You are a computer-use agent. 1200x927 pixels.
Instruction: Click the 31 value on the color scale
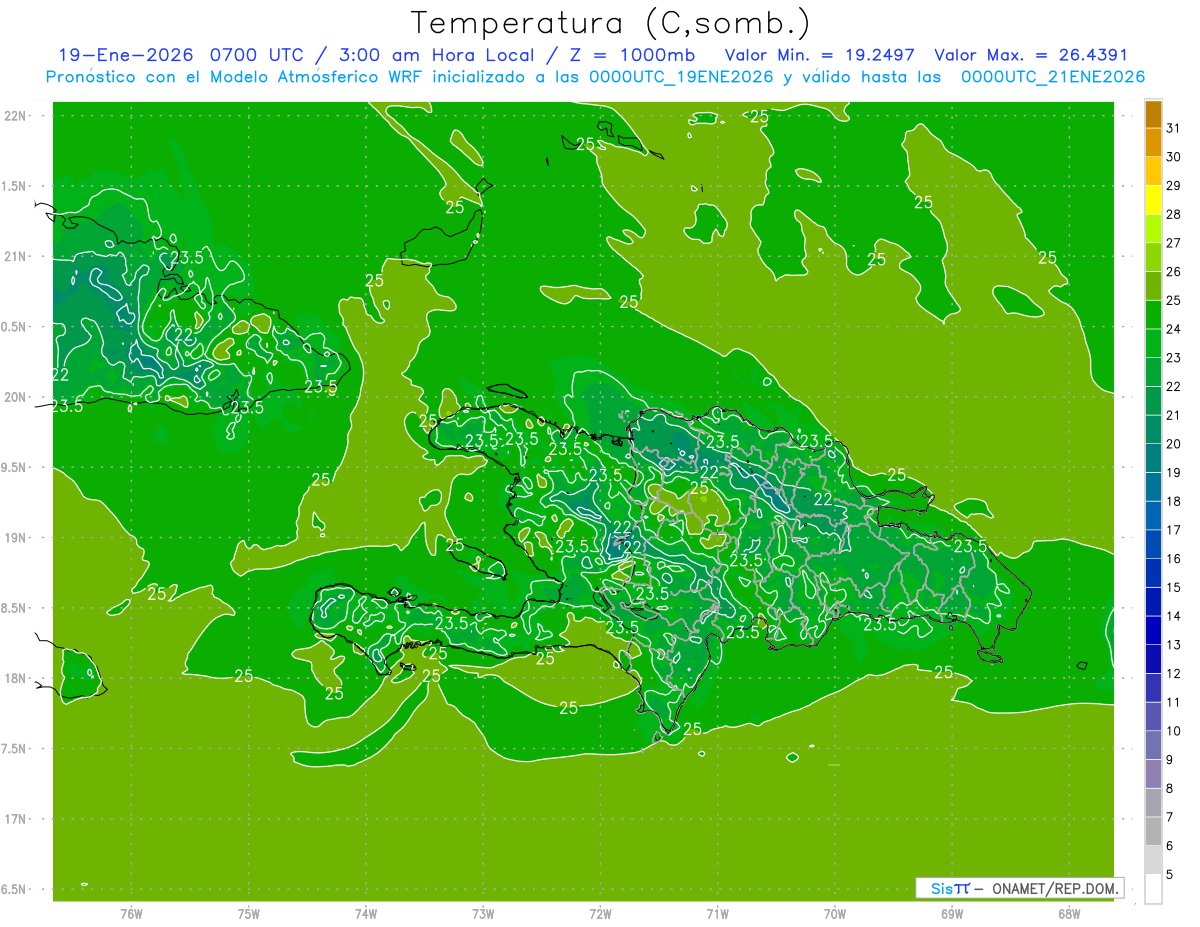point(1174,128)
